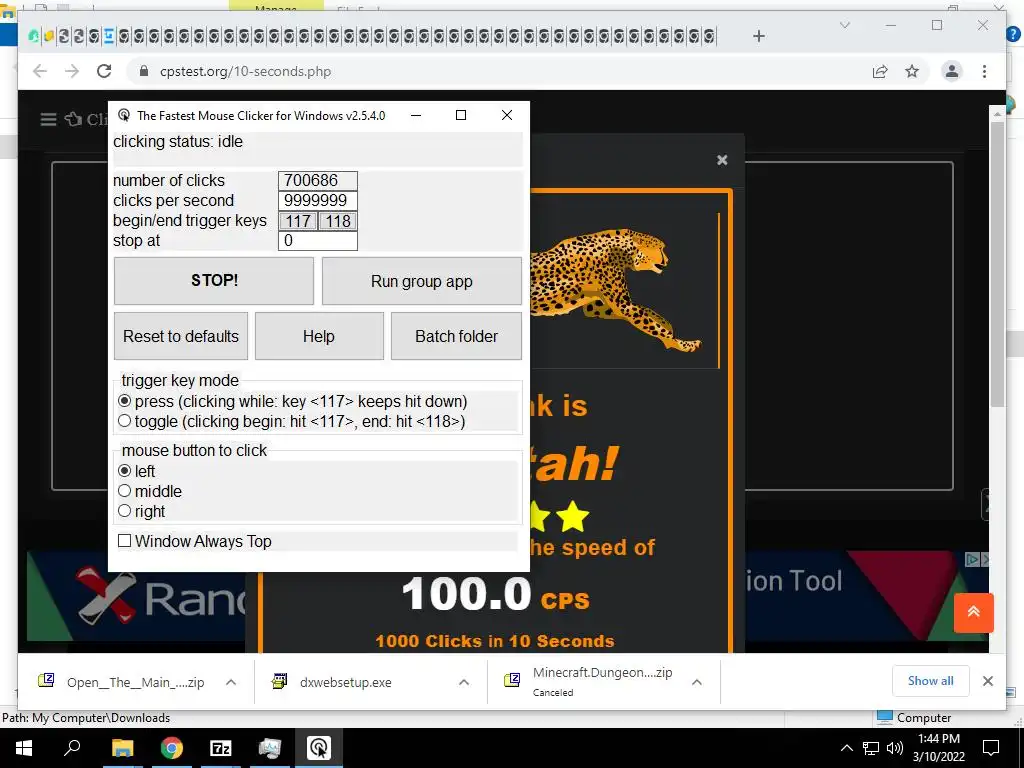Open volume control tray icon
The height and width of the screenshot is (768, 1024).
pos(895,748)
